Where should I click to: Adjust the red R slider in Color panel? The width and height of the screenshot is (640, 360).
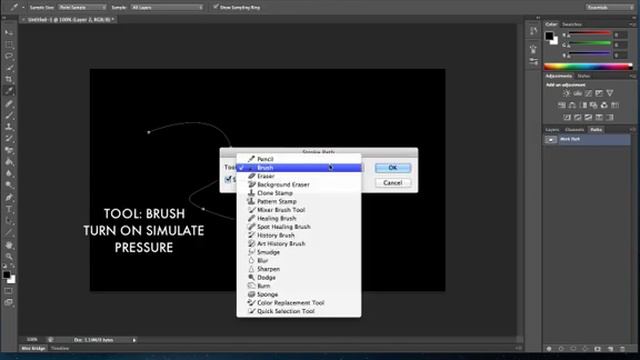click(589, 34)
